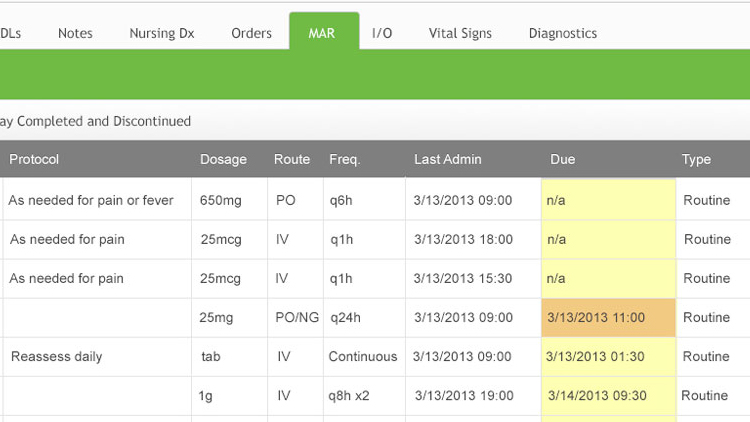
Task: Click the Type column header
Action: pos(696,159)
